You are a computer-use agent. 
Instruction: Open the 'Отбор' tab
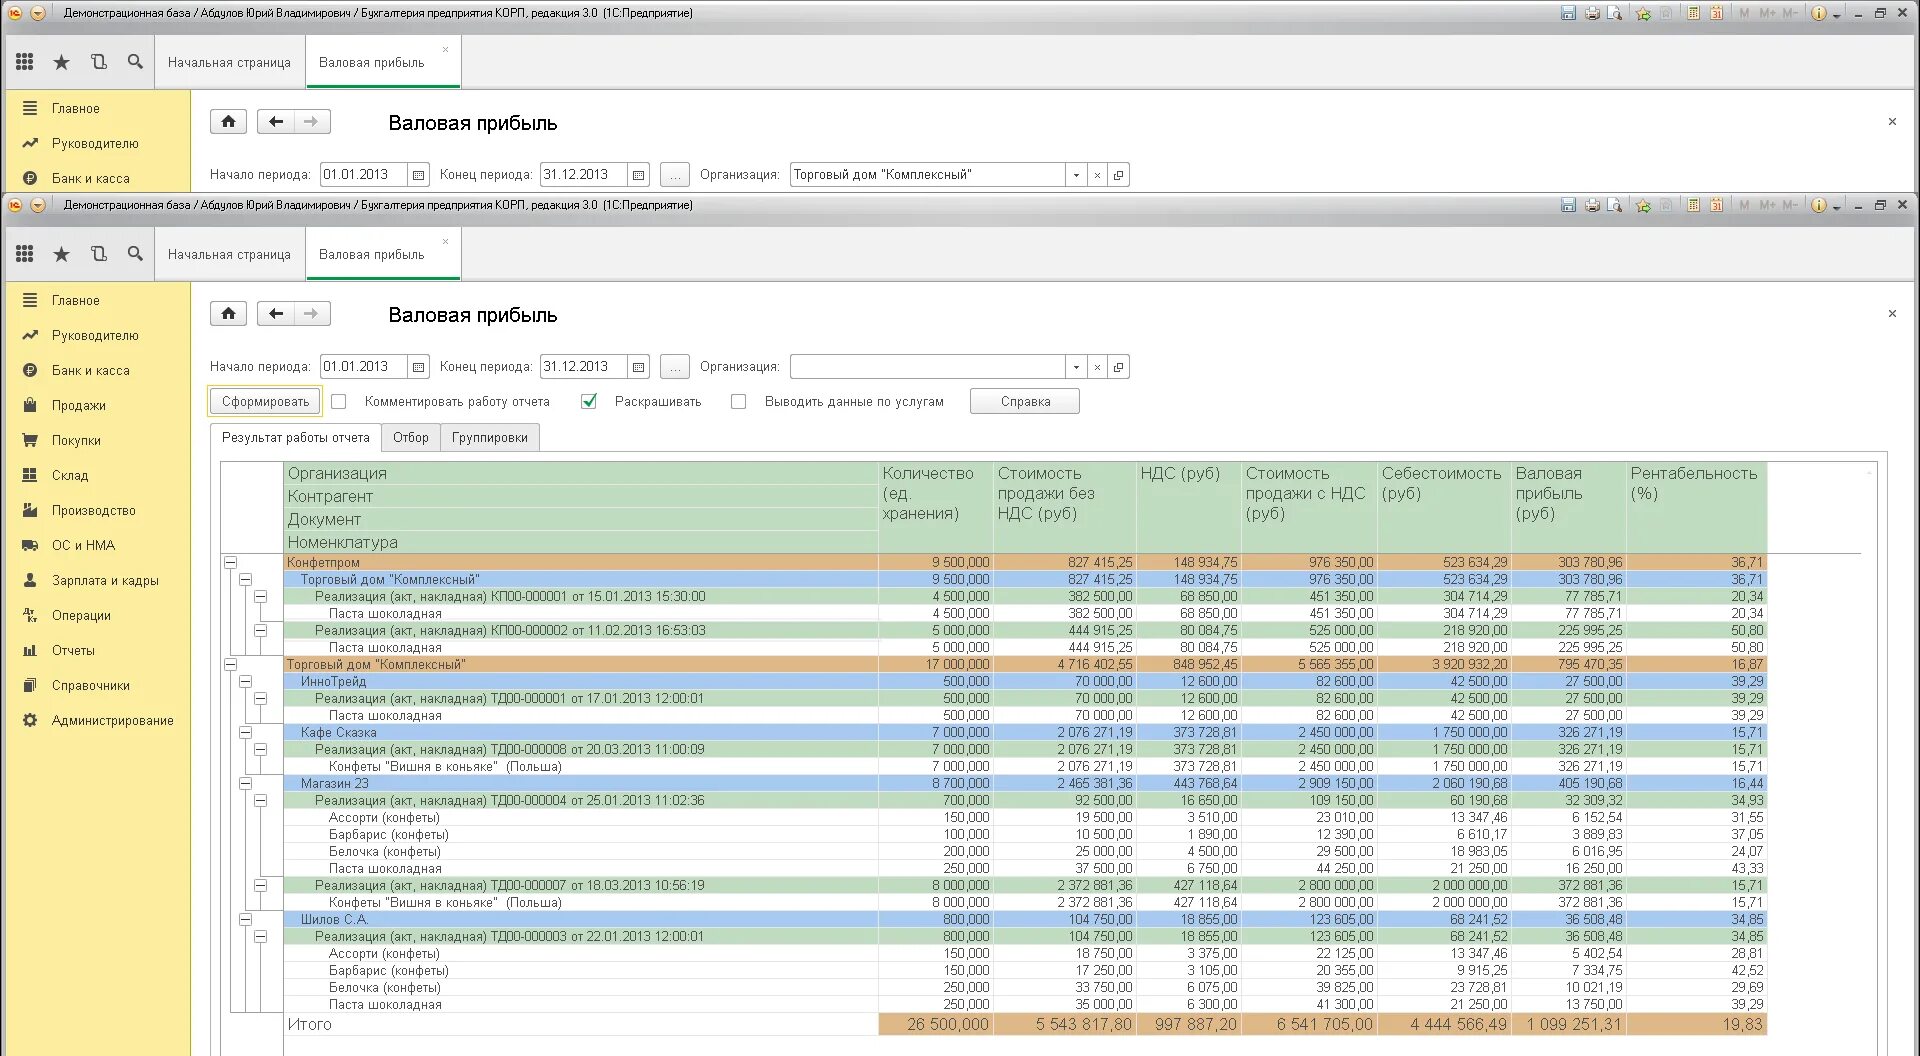[x=410, y=437]
